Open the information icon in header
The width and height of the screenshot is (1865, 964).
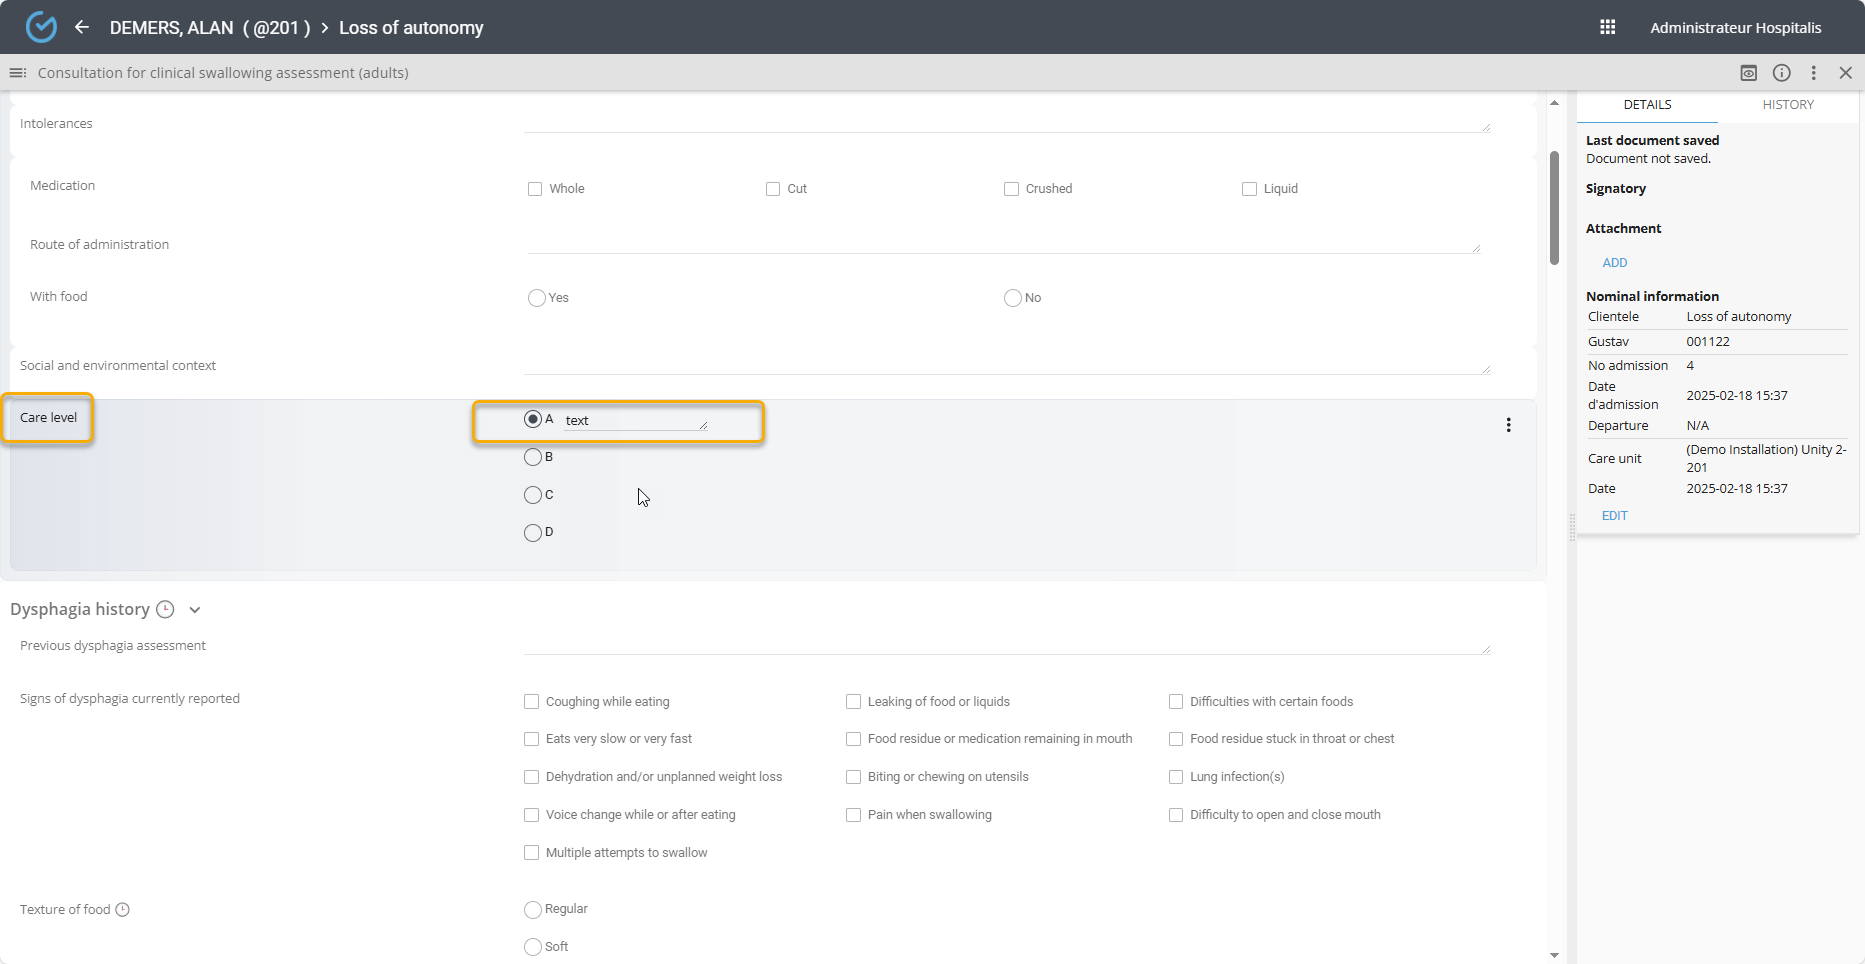click(1781, 73)
